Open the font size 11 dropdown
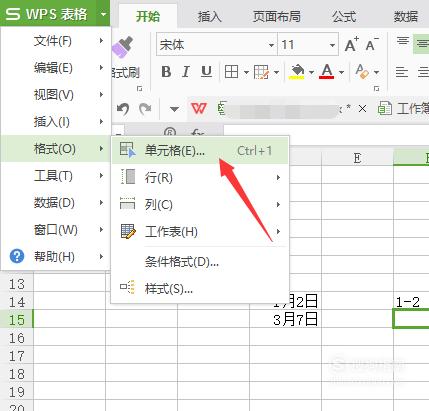The image size is (429, 411). [x=332, y=45]
